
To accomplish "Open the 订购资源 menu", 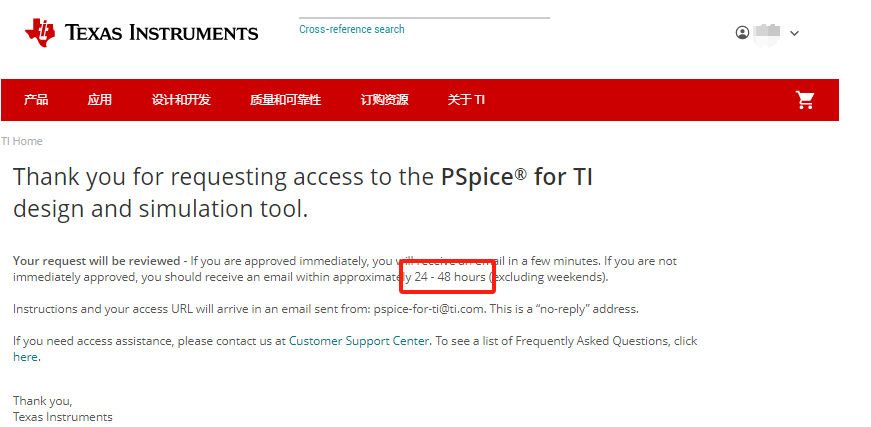I will pos(384,100).
